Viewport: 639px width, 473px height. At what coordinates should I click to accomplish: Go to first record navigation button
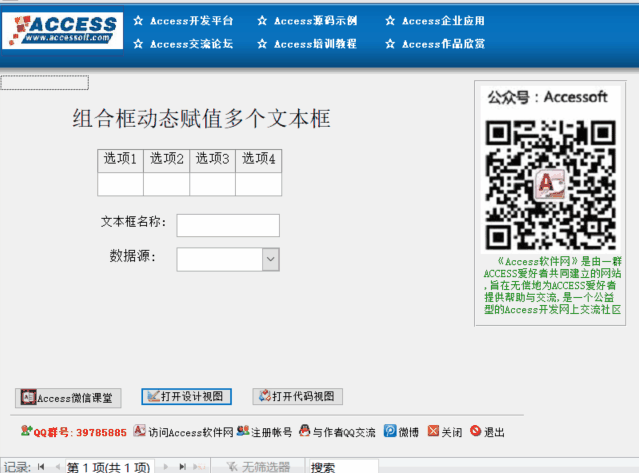tap(41, 467)
